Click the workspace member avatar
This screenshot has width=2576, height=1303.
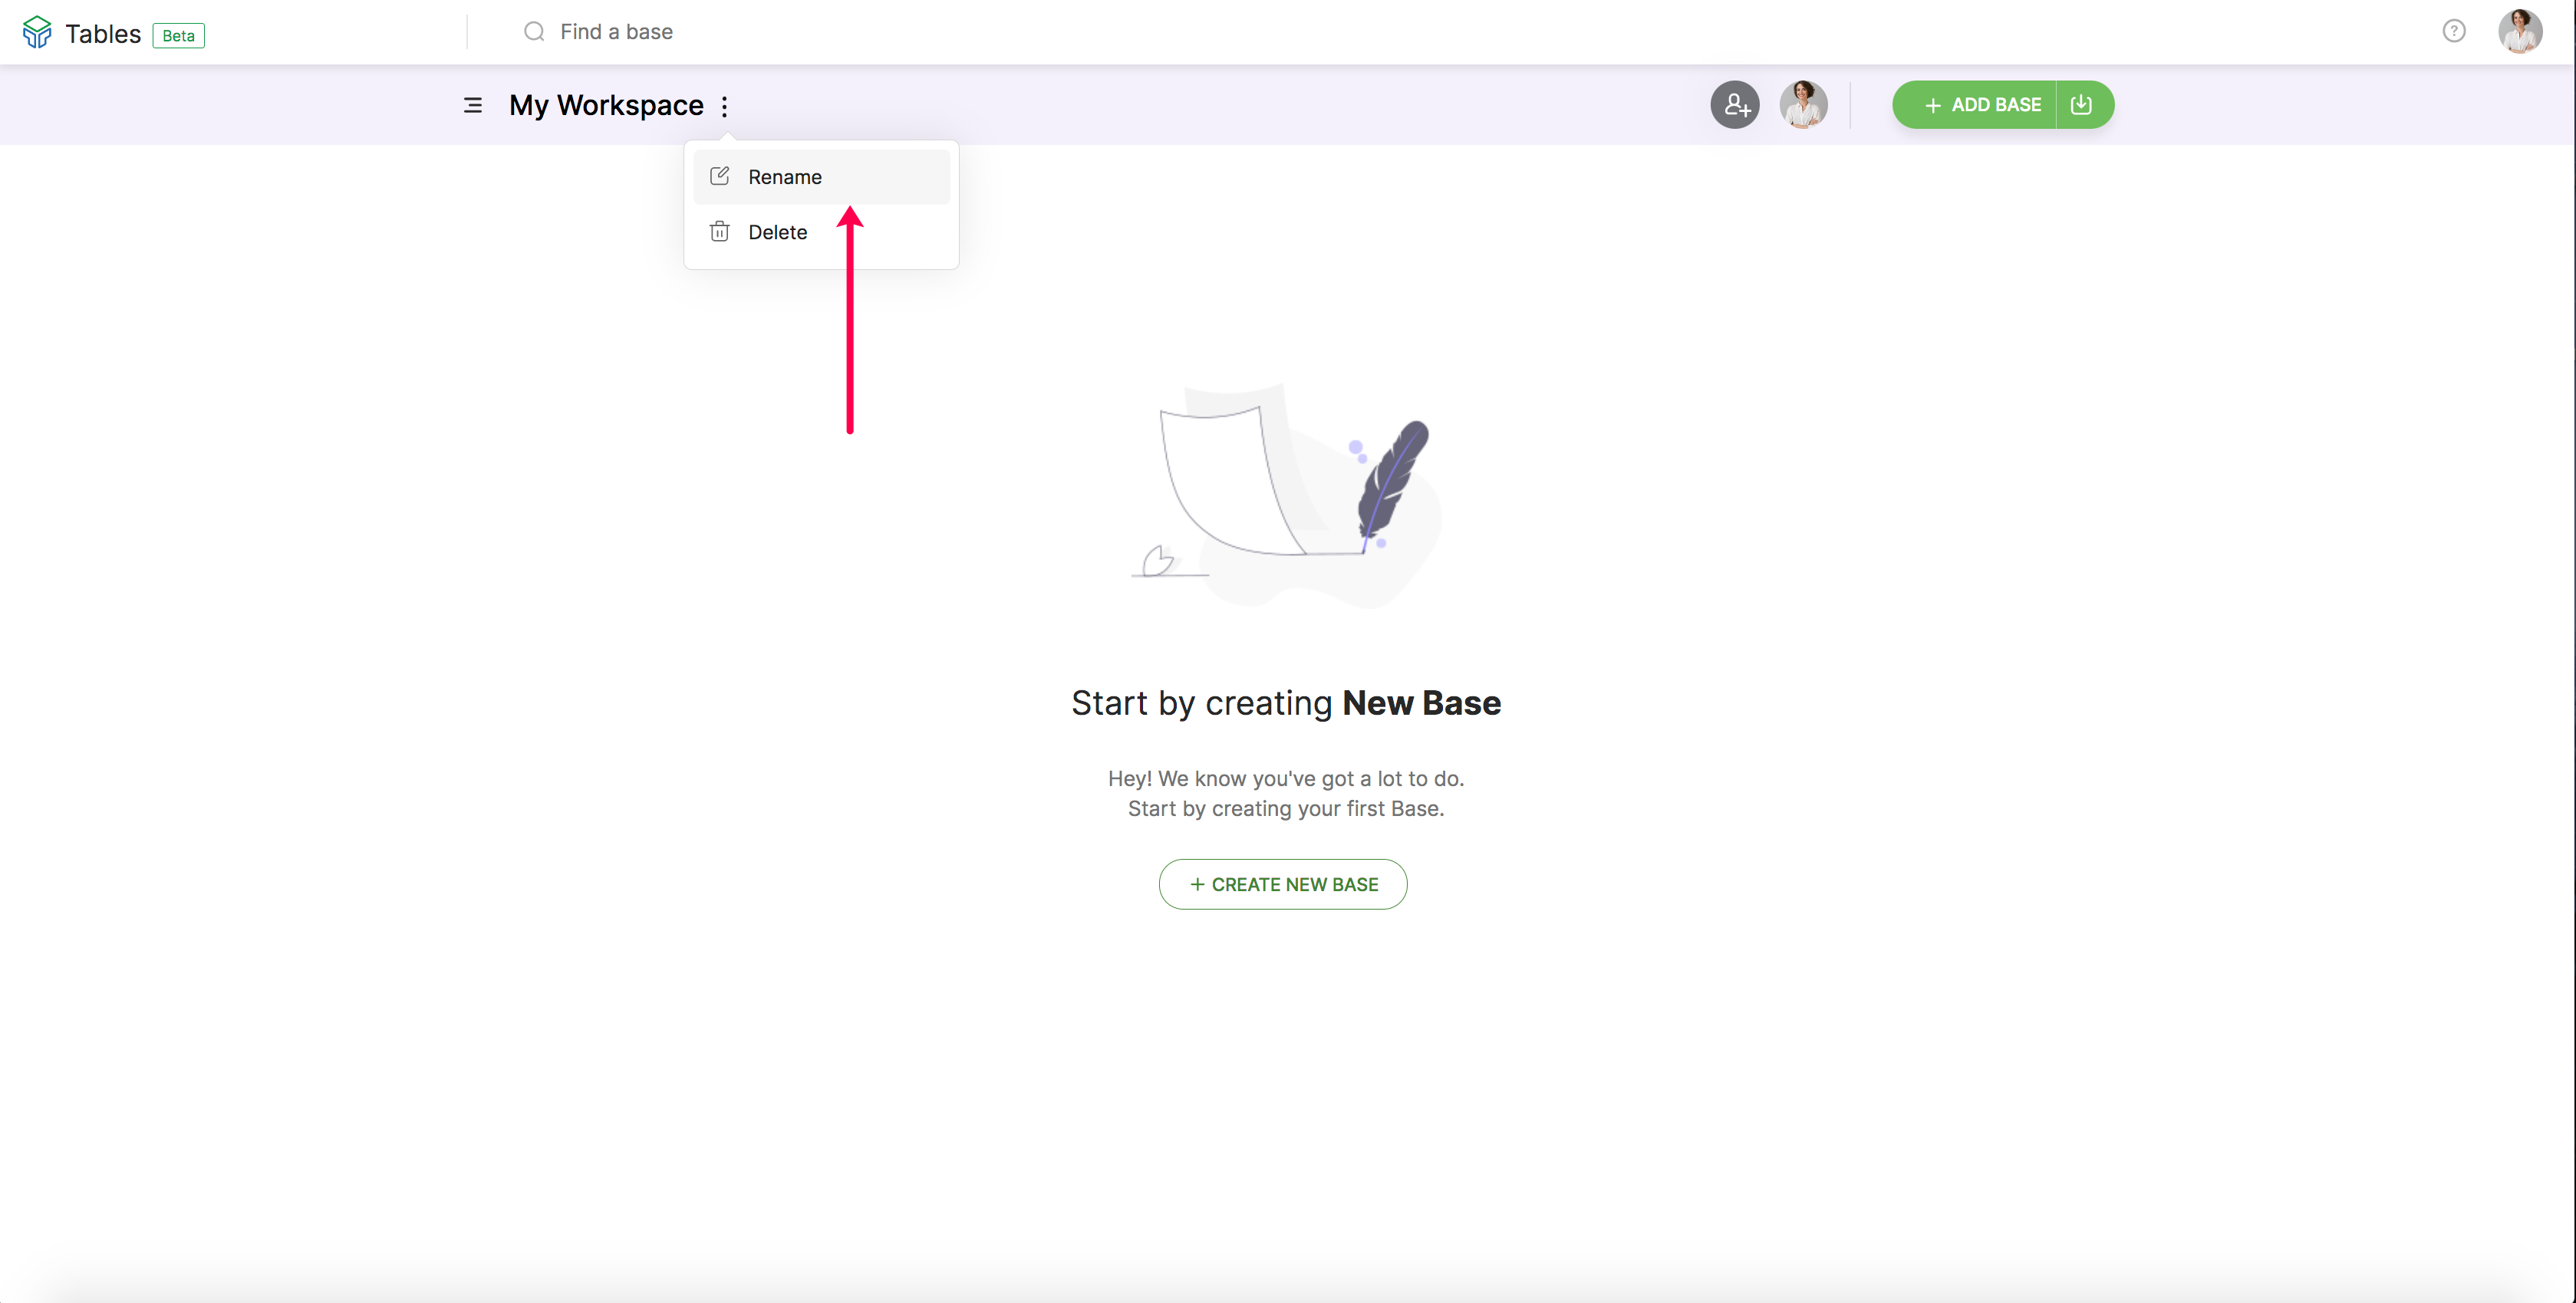click(x=1803, y=105)
